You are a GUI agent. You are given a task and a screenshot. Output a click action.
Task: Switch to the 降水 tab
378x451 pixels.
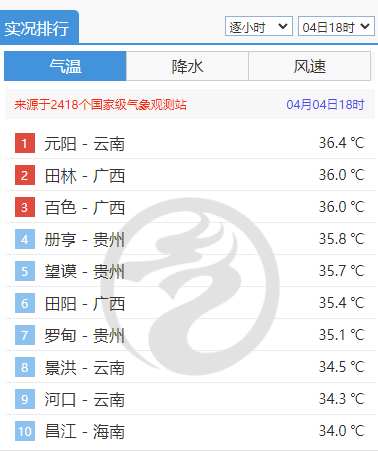(x=187, y=66)
